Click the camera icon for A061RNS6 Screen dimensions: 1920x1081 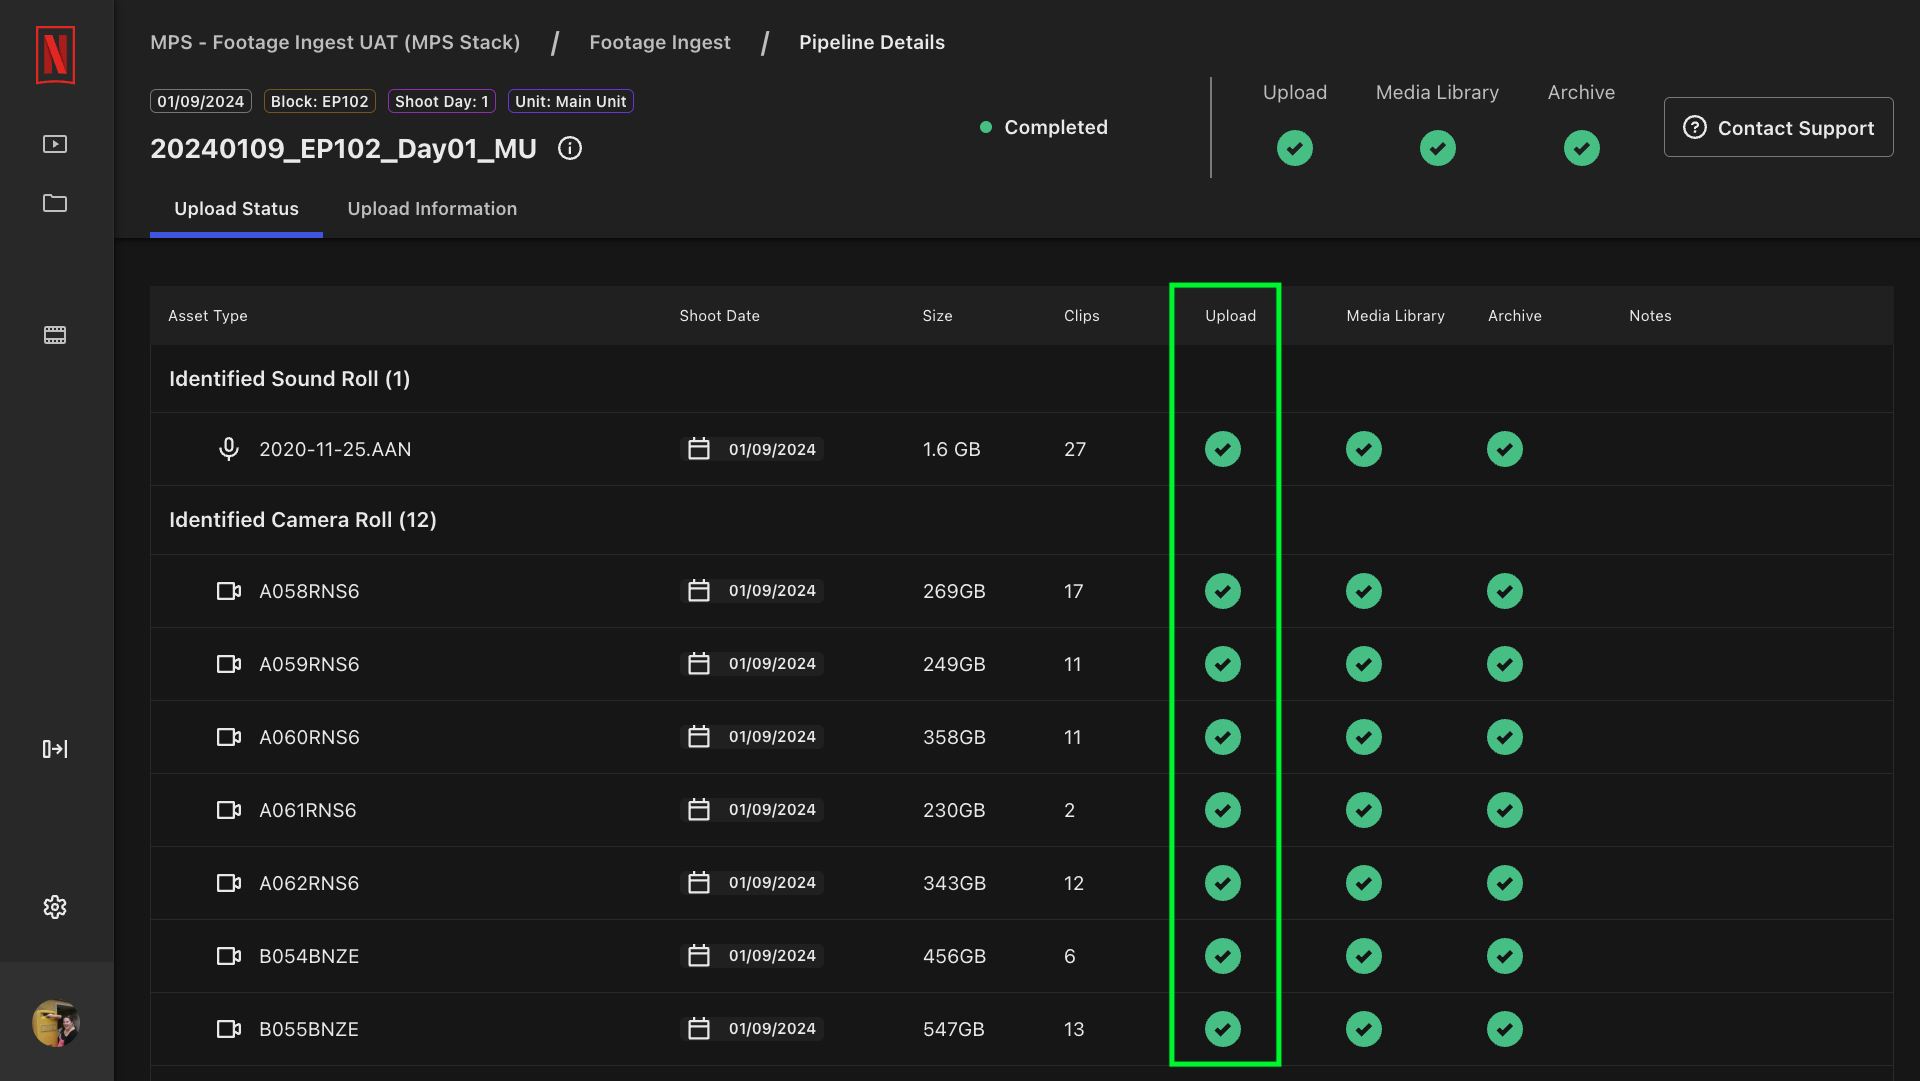(x=229, y=810)
